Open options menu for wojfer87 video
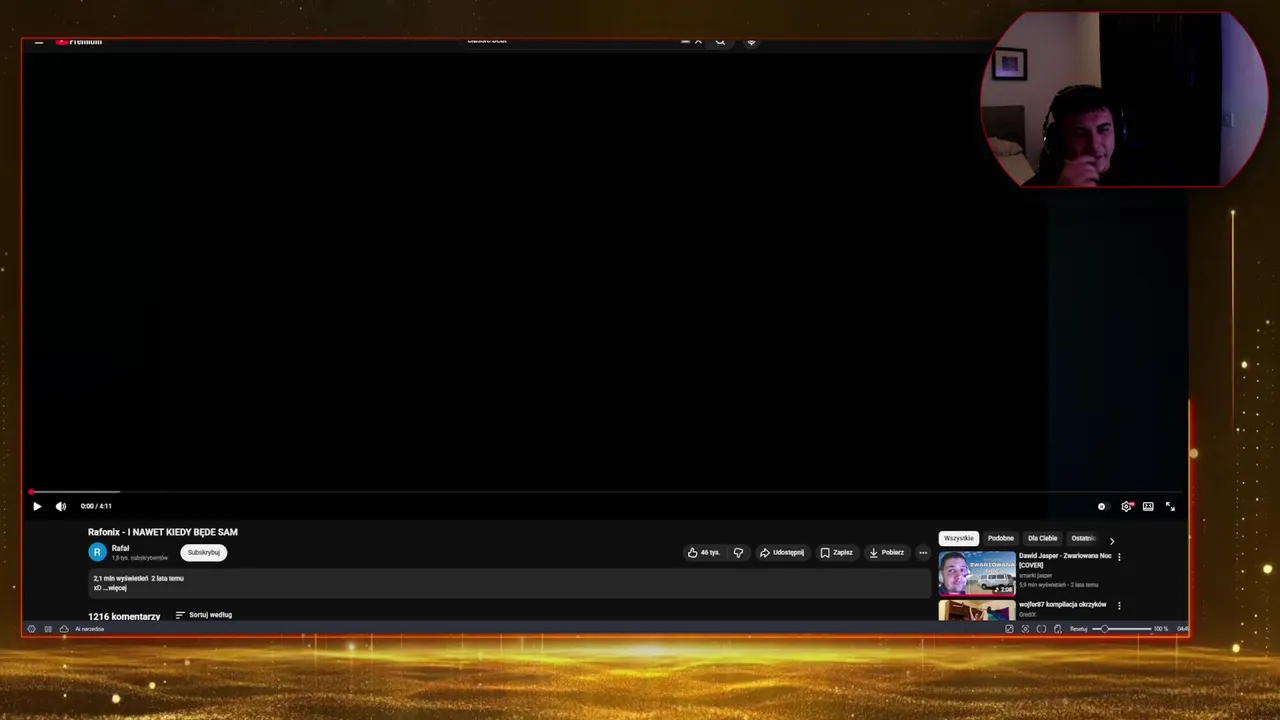 (1119, 606)
